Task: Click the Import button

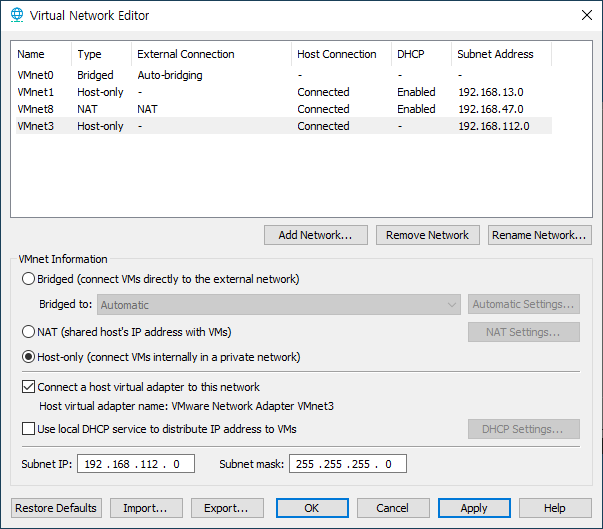Action: 146,508
